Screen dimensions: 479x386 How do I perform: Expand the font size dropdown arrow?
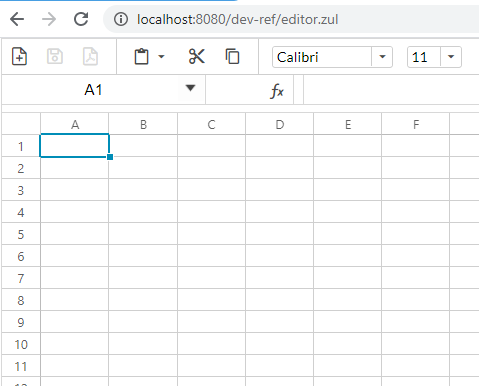tap(451, 57)
